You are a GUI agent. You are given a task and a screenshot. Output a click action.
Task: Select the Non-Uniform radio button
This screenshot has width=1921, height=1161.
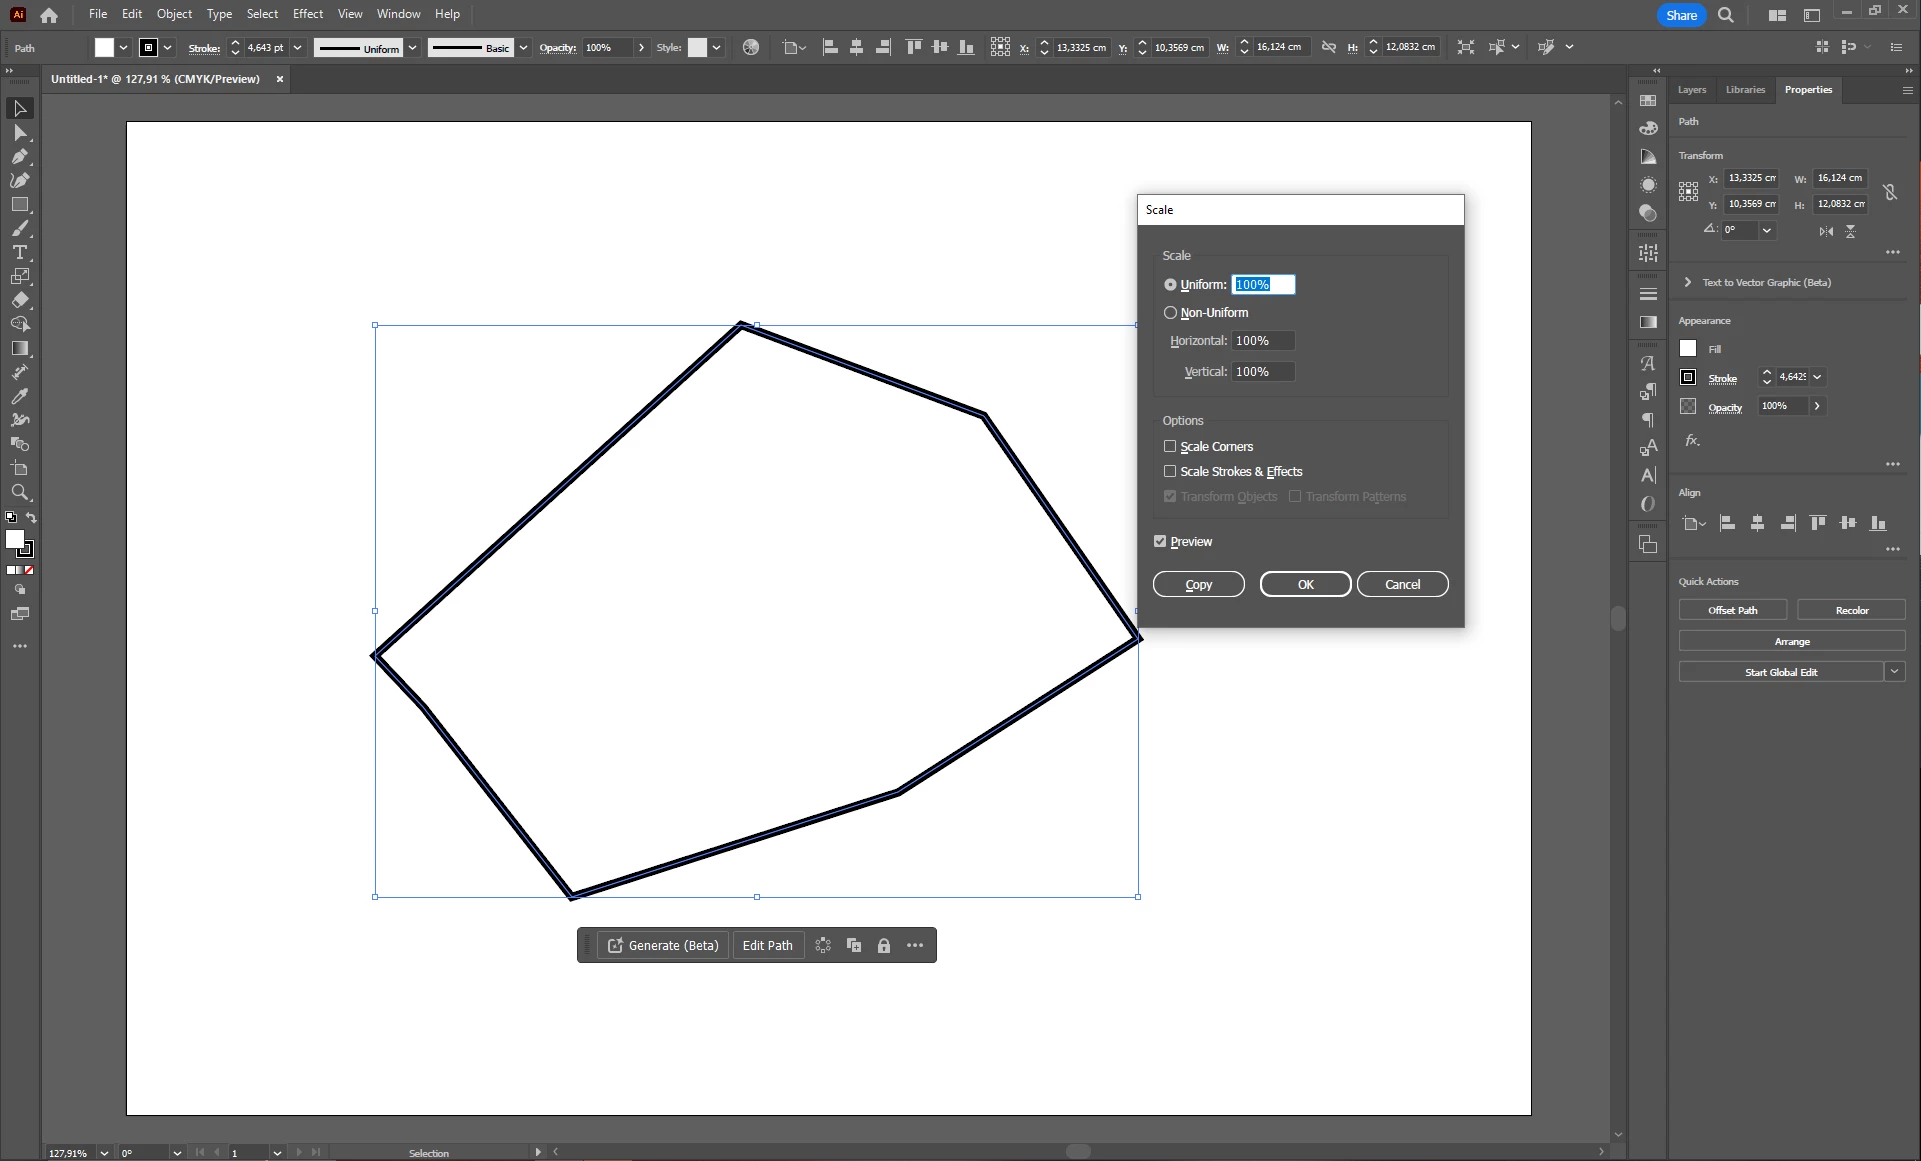point(1170,313)
